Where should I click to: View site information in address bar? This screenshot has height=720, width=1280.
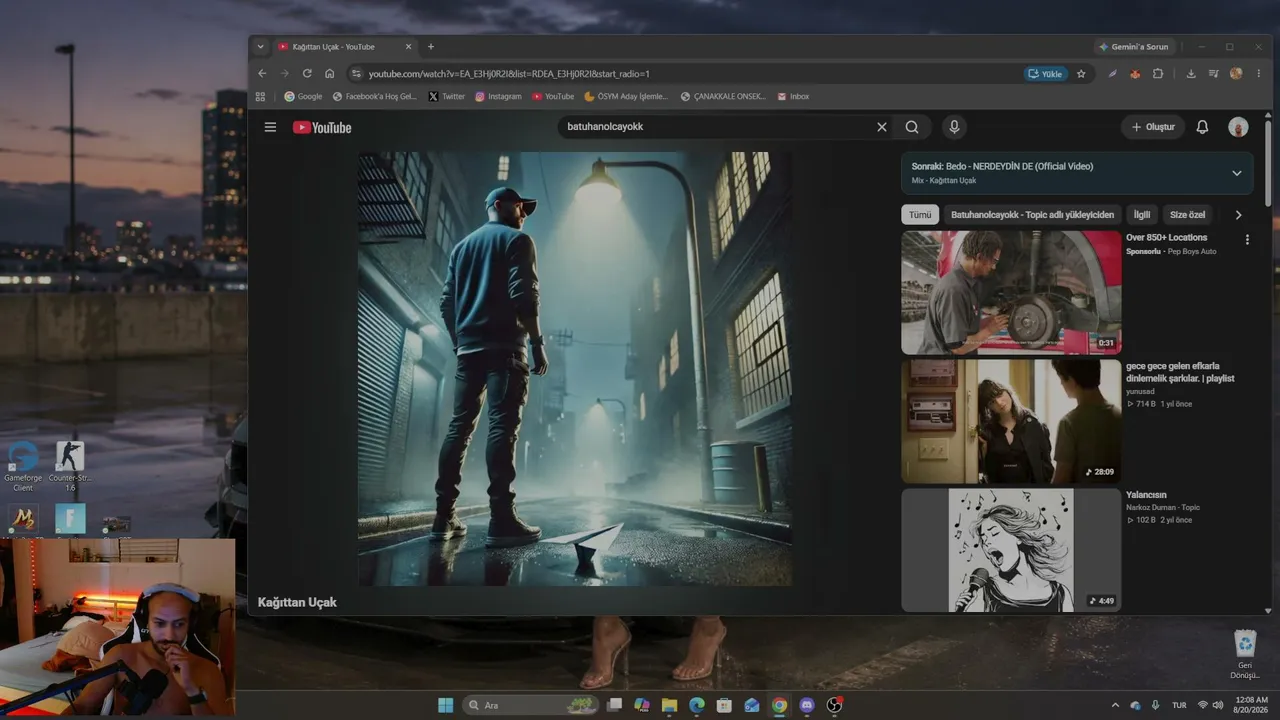click(355, 73)
